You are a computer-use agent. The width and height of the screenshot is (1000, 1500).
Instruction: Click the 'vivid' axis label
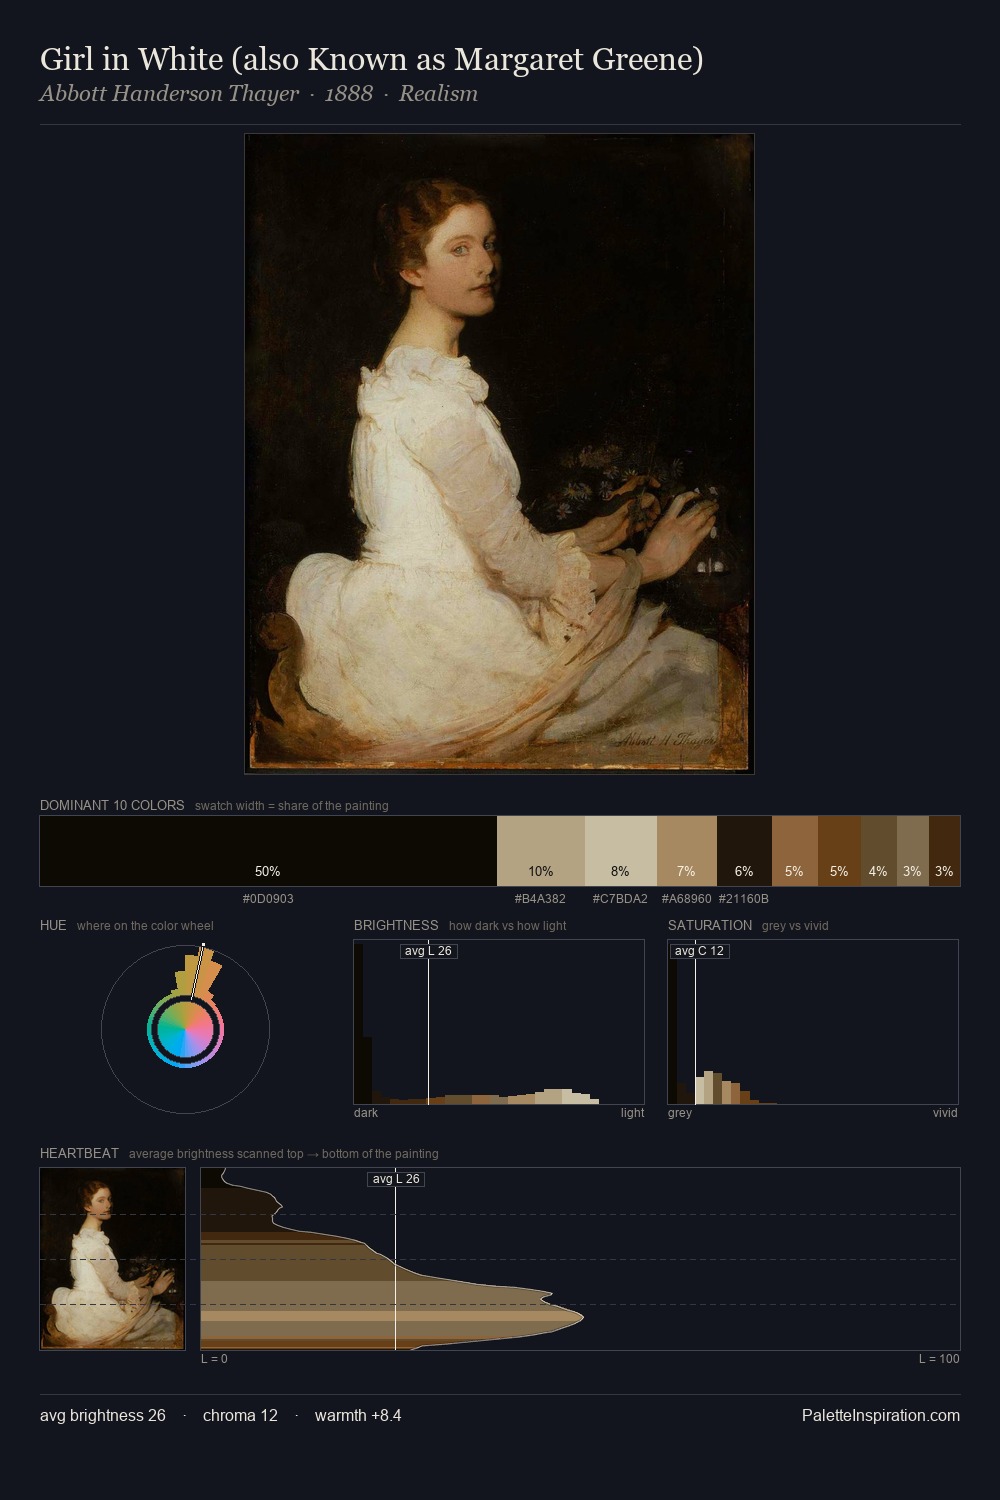pos(945,1113)
